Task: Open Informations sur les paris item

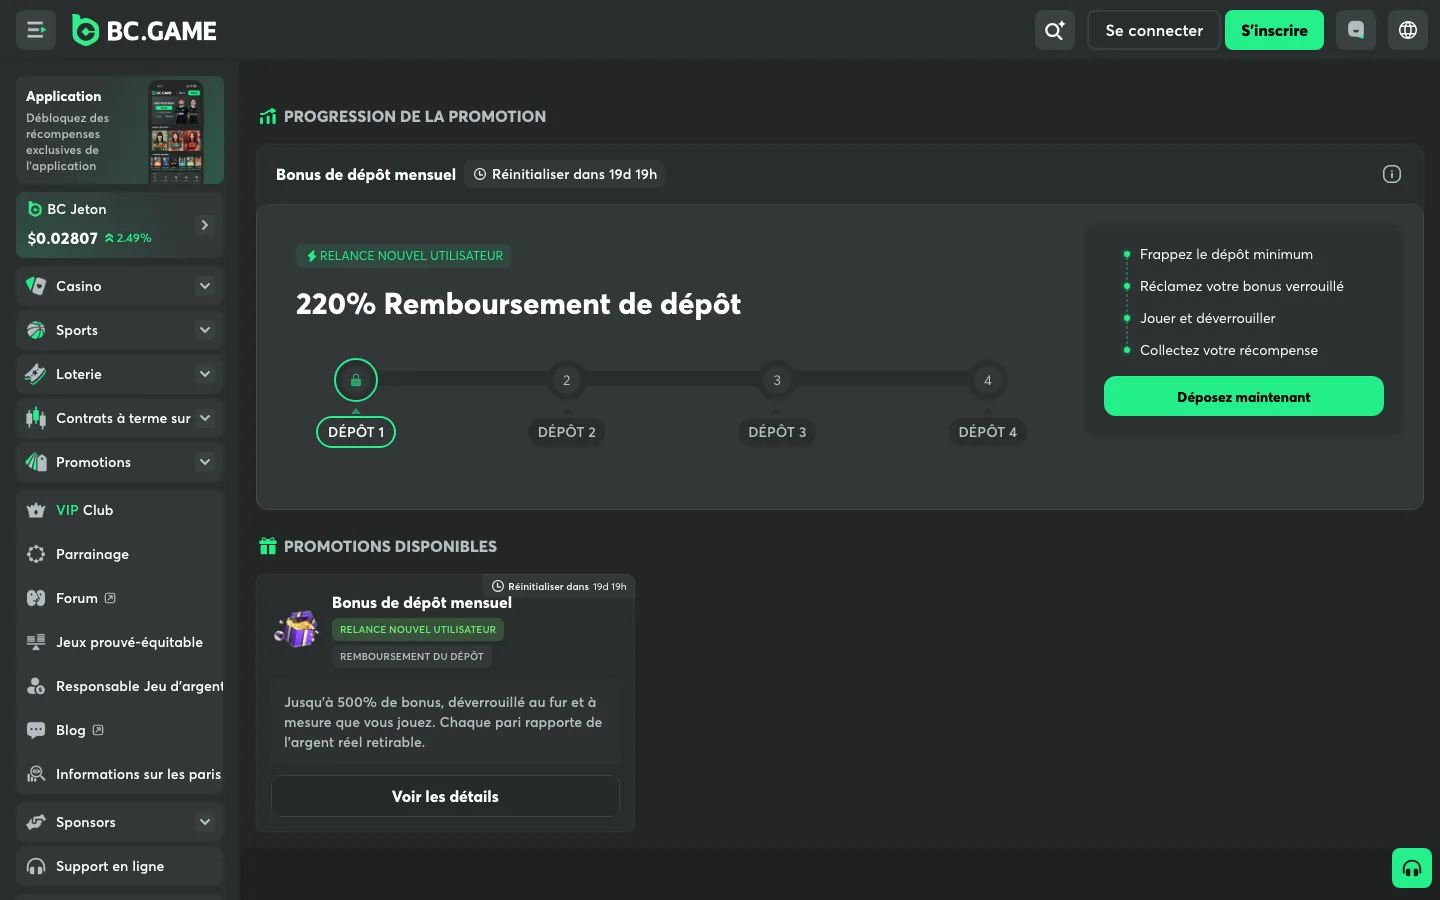Action: tap(120, 774)
